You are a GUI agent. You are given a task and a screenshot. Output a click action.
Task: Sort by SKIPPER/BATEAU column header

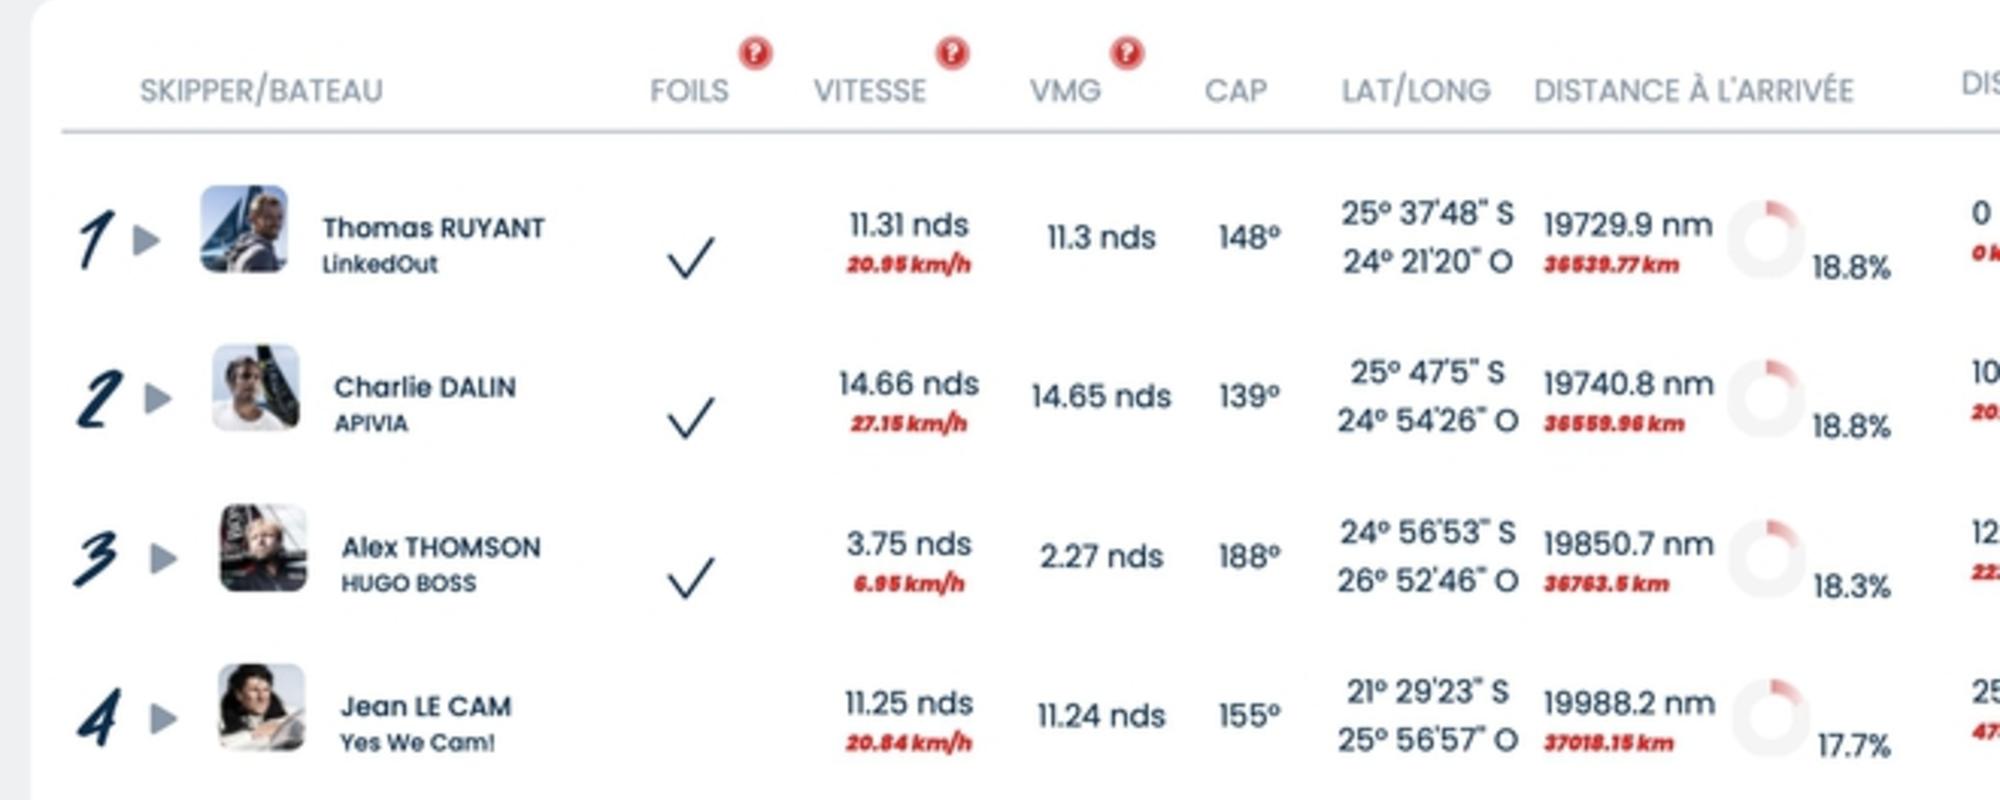tap(261, 91)
